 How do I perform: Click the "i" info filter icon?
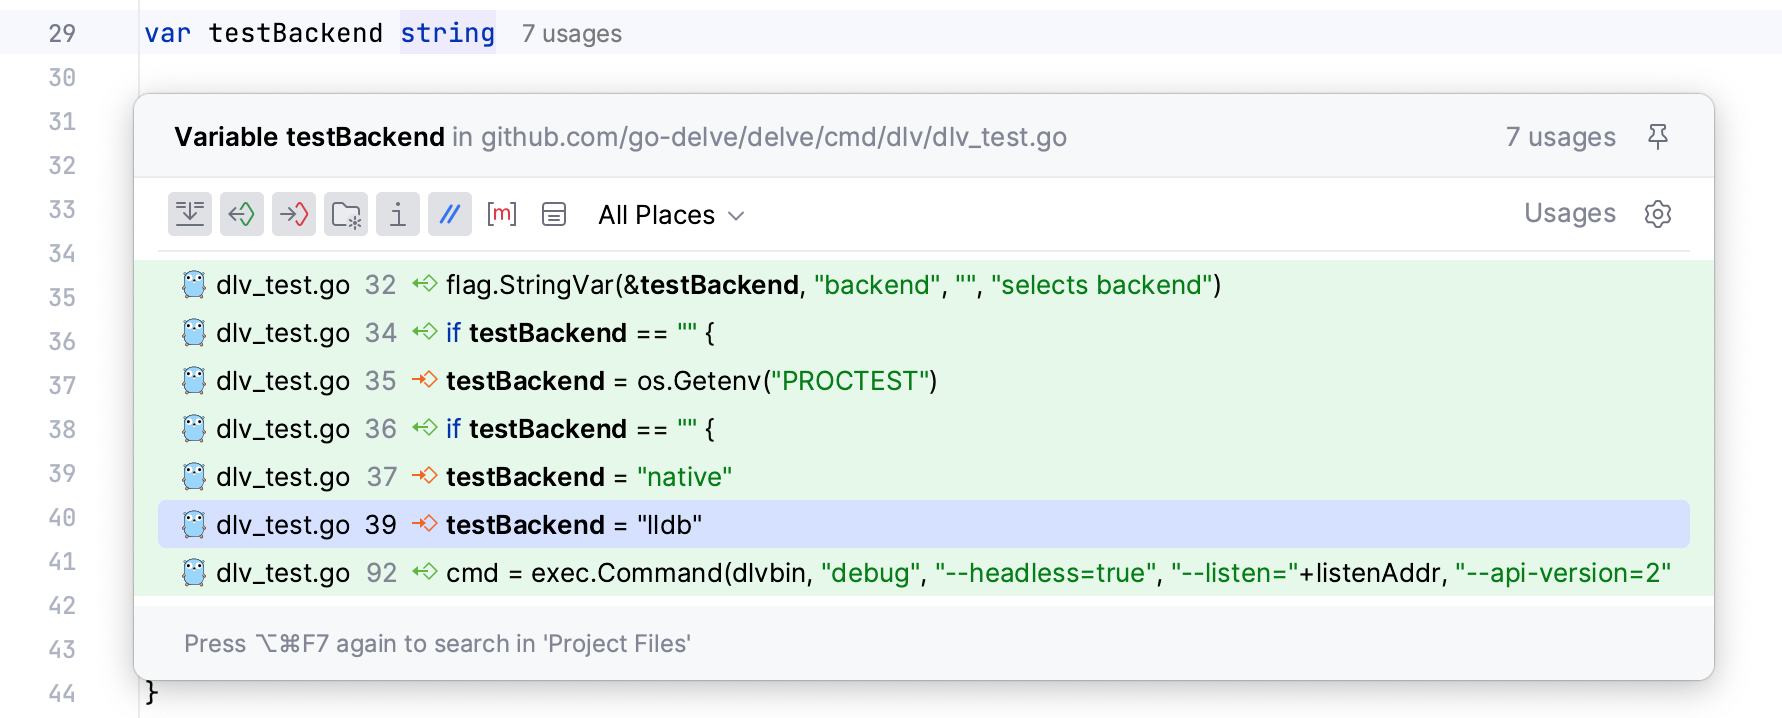coord(398,214)
